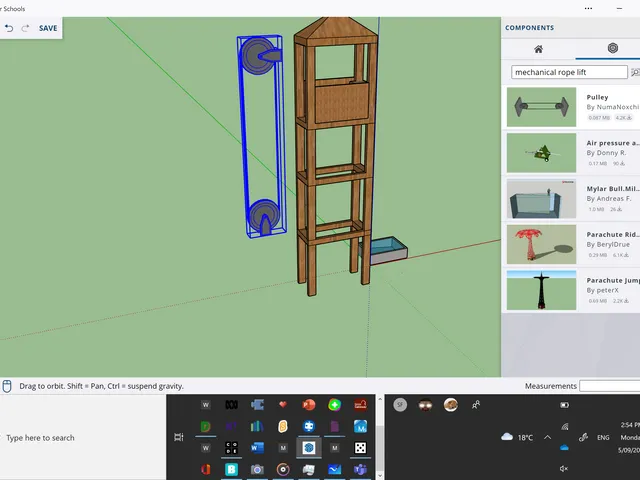
Task: Click the active SketchUp taskbar icon
Action: click(x=309, y=448)
